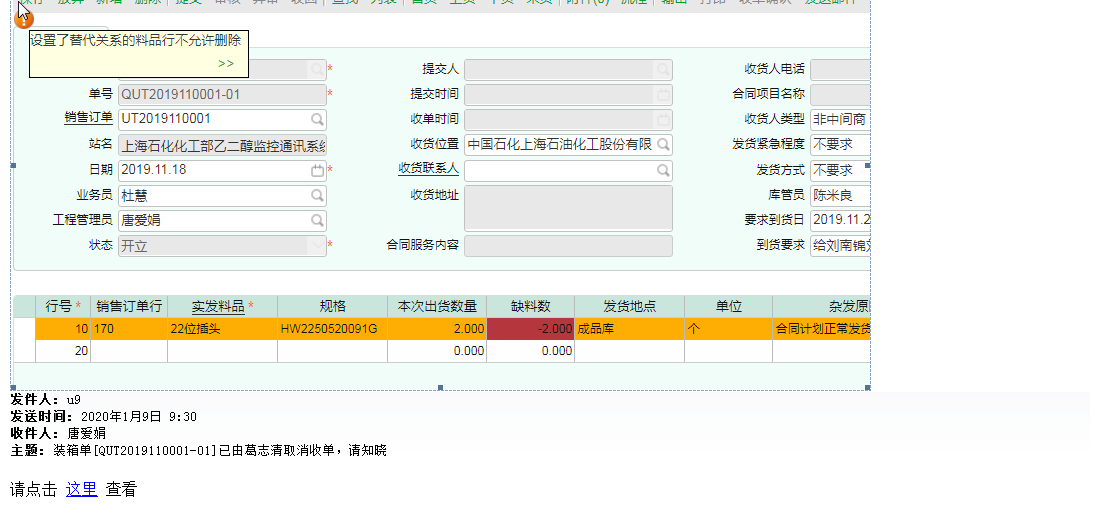Image resolution: width=1100 pixels, height=530 pixels.
Task: Click the orange warning icon at top left
Action: coord(24,18)
